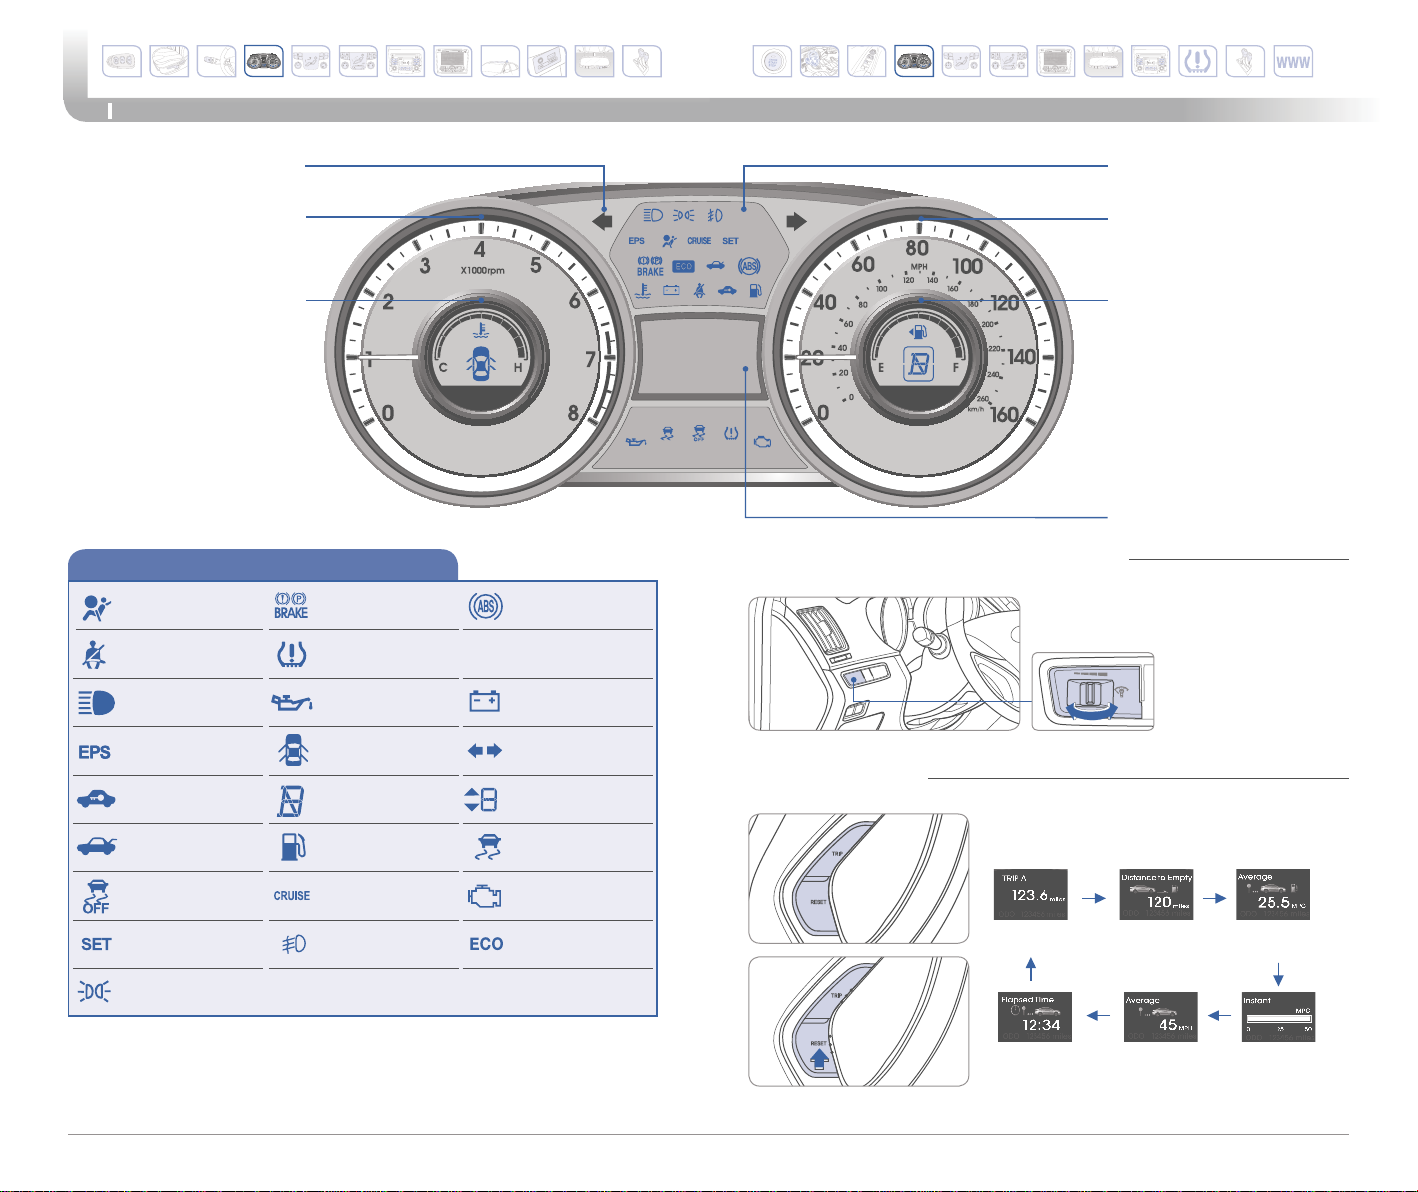
Task: Select the ESC OFF icon in legend
Action: pyautogui.click(x=96, y=896)
